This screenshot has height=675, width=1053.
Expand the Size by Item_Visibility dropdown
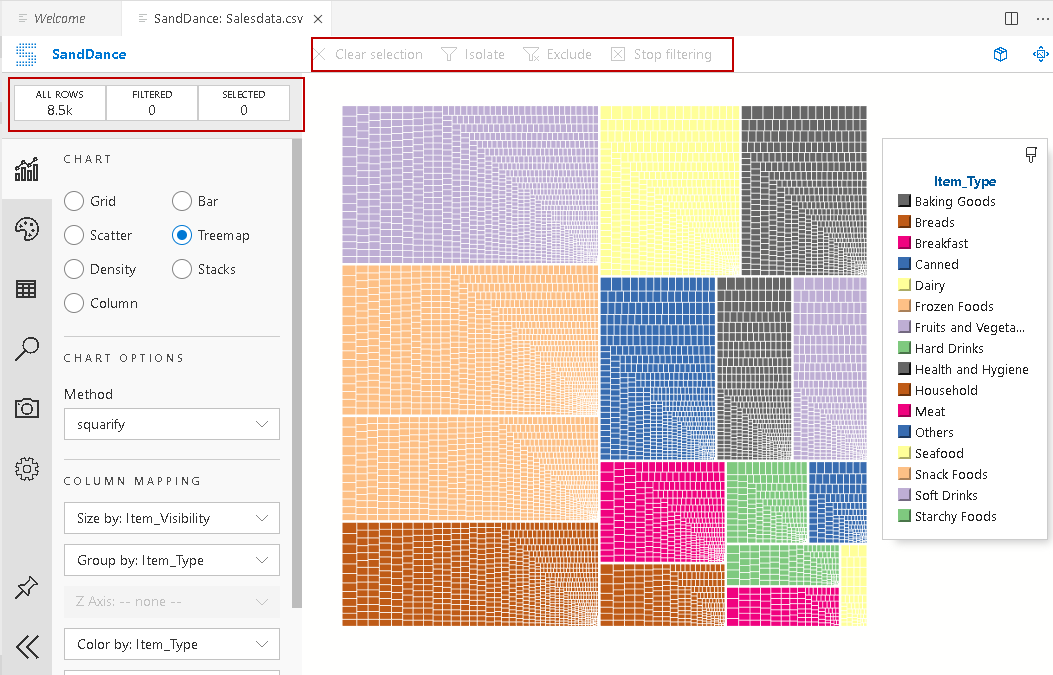click(x=171, y=518)
